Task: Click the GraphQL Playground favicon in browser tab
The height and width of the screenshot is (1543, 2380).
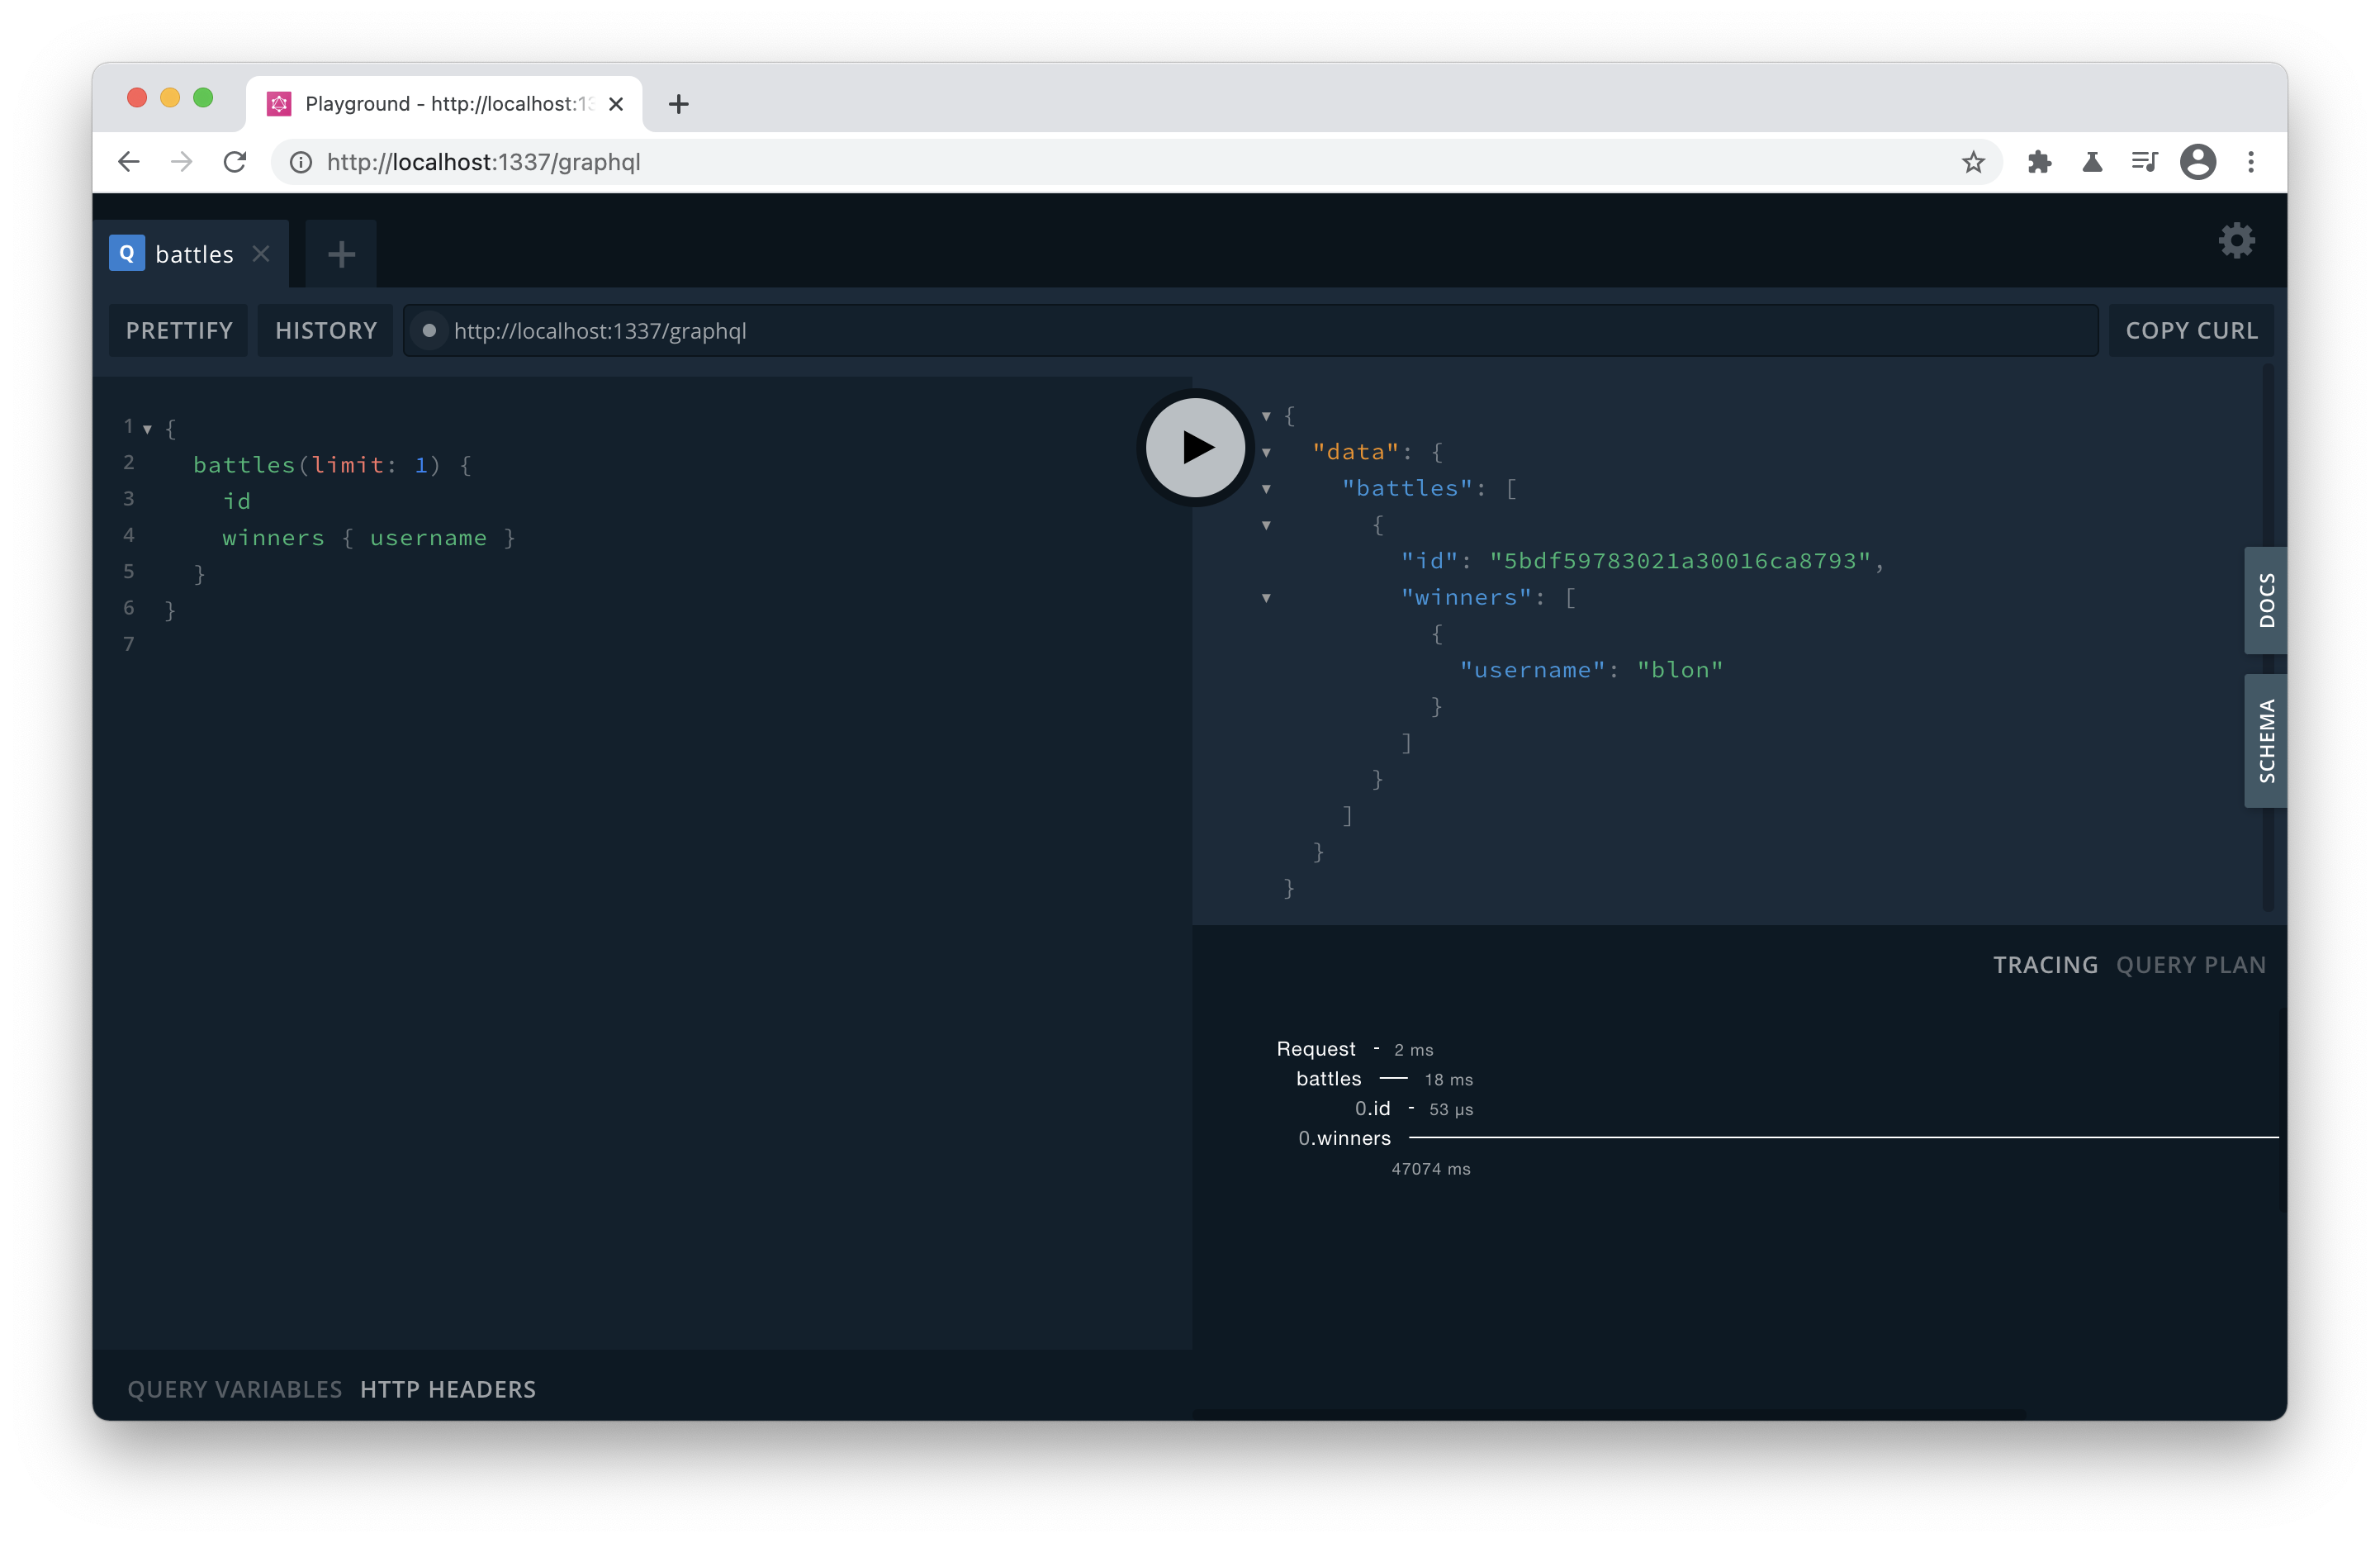Action: click(278, 103)
